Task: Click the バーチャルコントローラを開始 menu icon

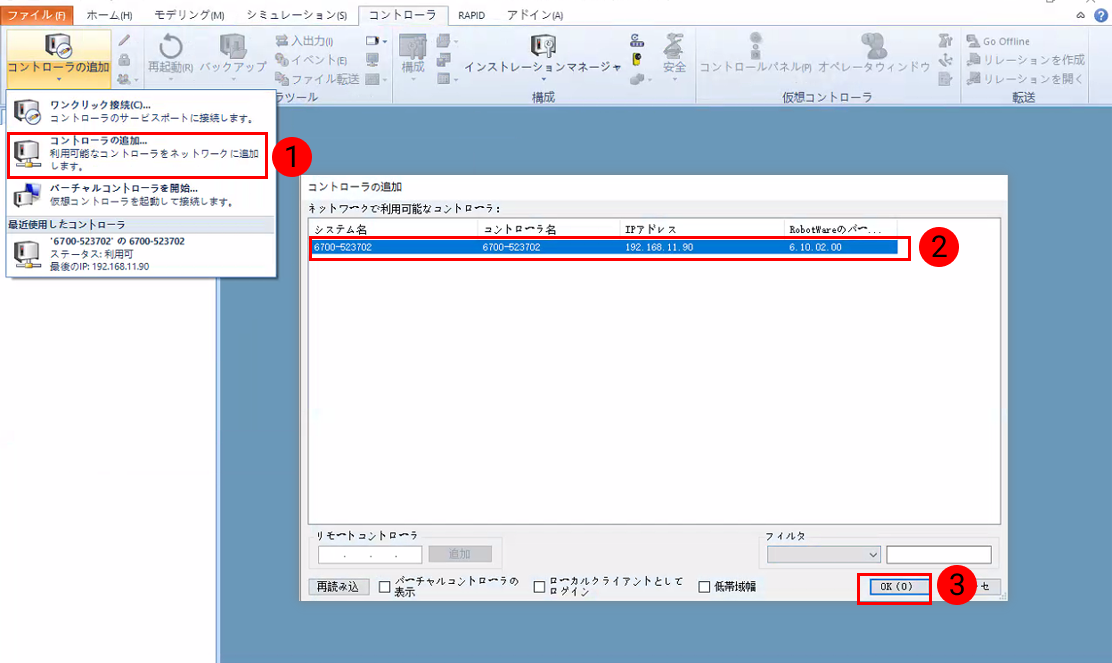Action: pyautogui.click(x=27, y=195)
